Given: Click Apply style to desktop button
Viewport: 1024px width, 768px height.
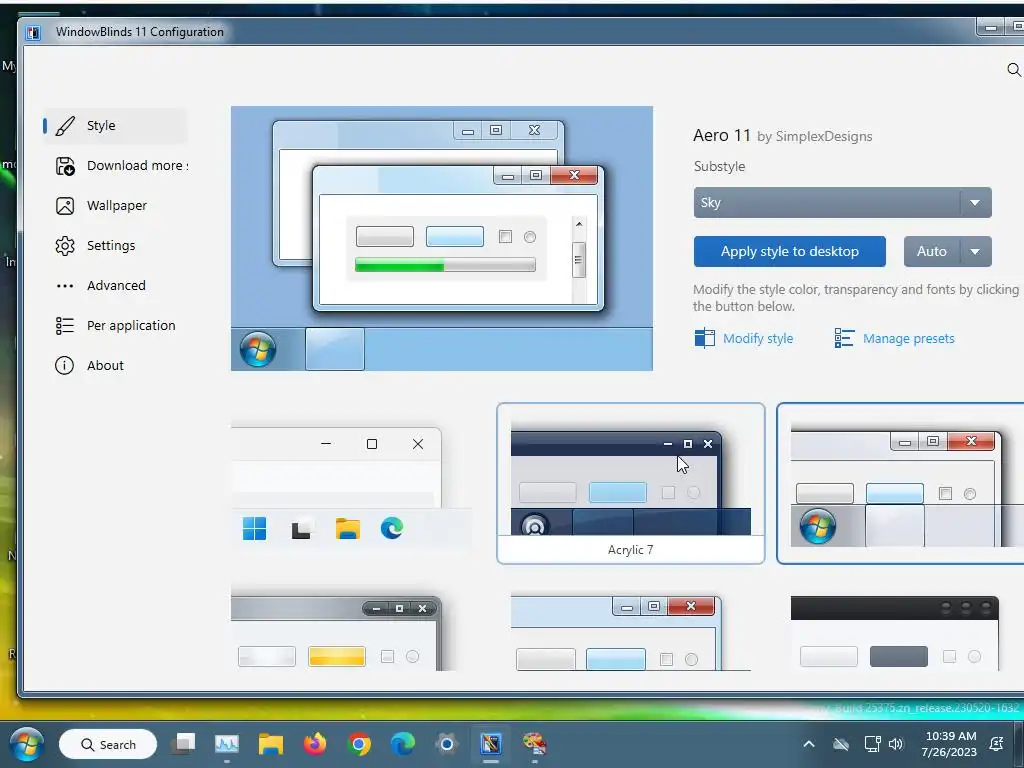Looking at the screenshot, I should (x=790, y=251).
